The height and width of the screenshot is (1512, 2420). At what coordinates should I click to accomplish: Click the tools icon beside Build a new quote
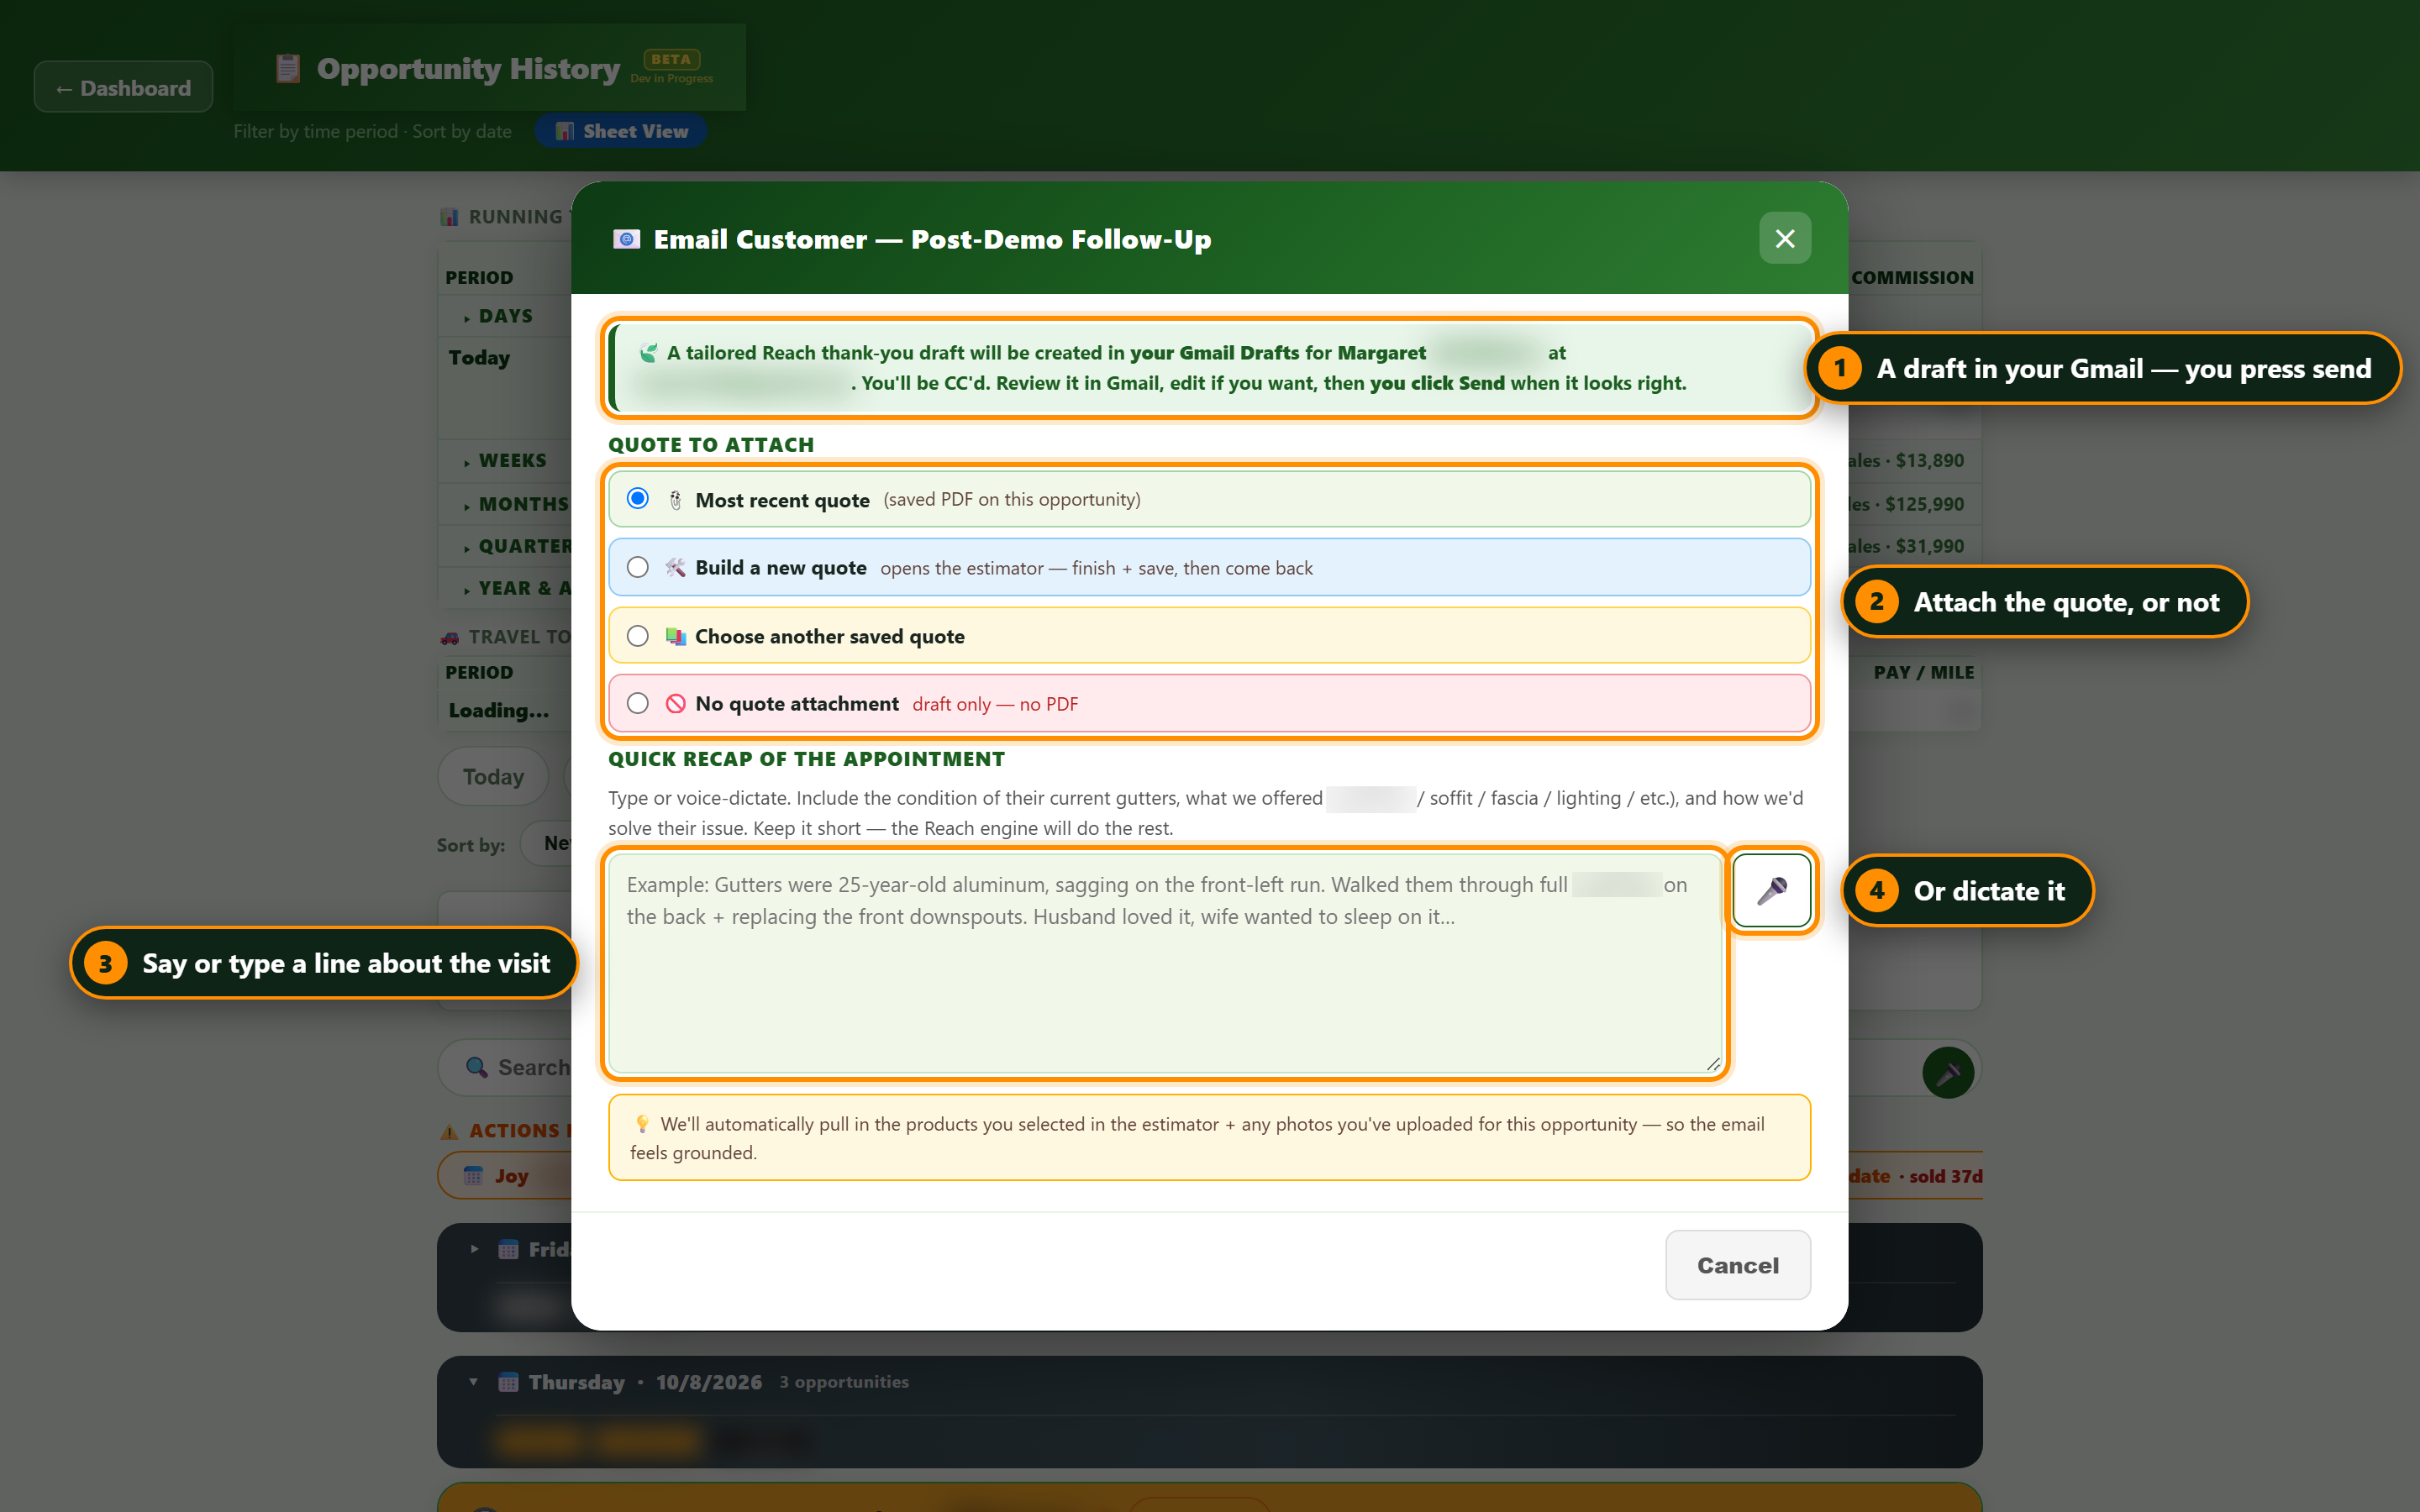point(676,567)
